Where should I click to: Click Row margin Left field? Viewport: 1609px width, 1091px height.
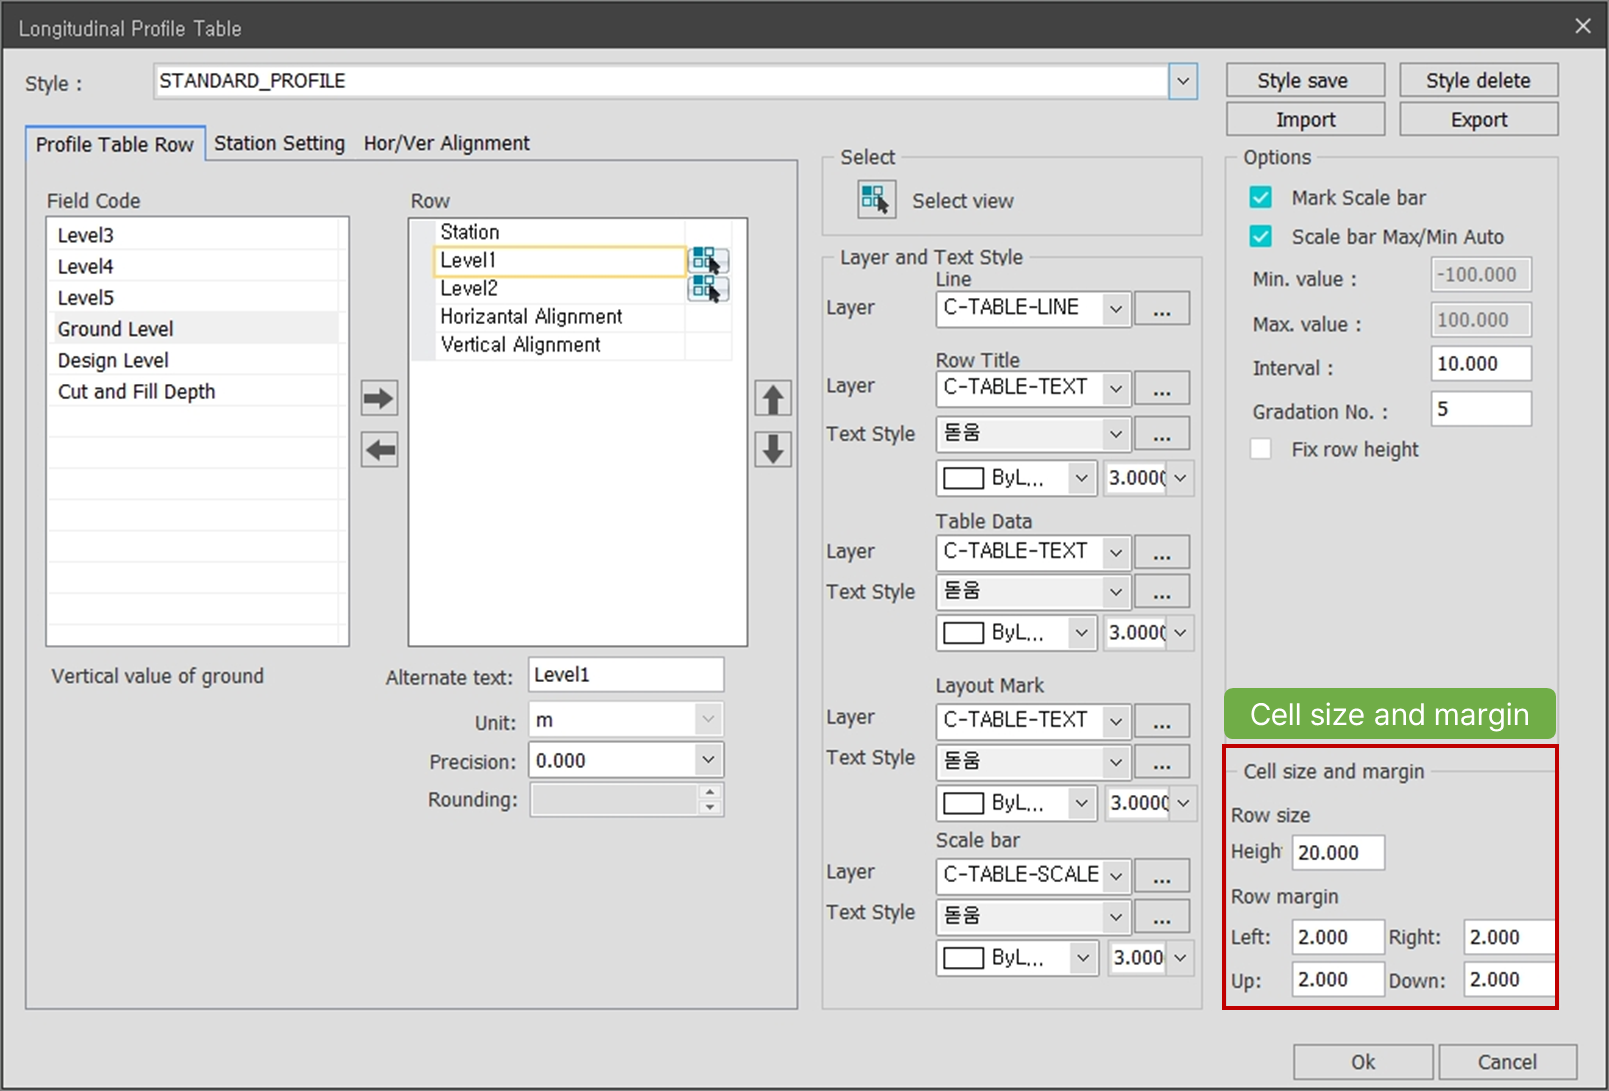[1338, 937]
